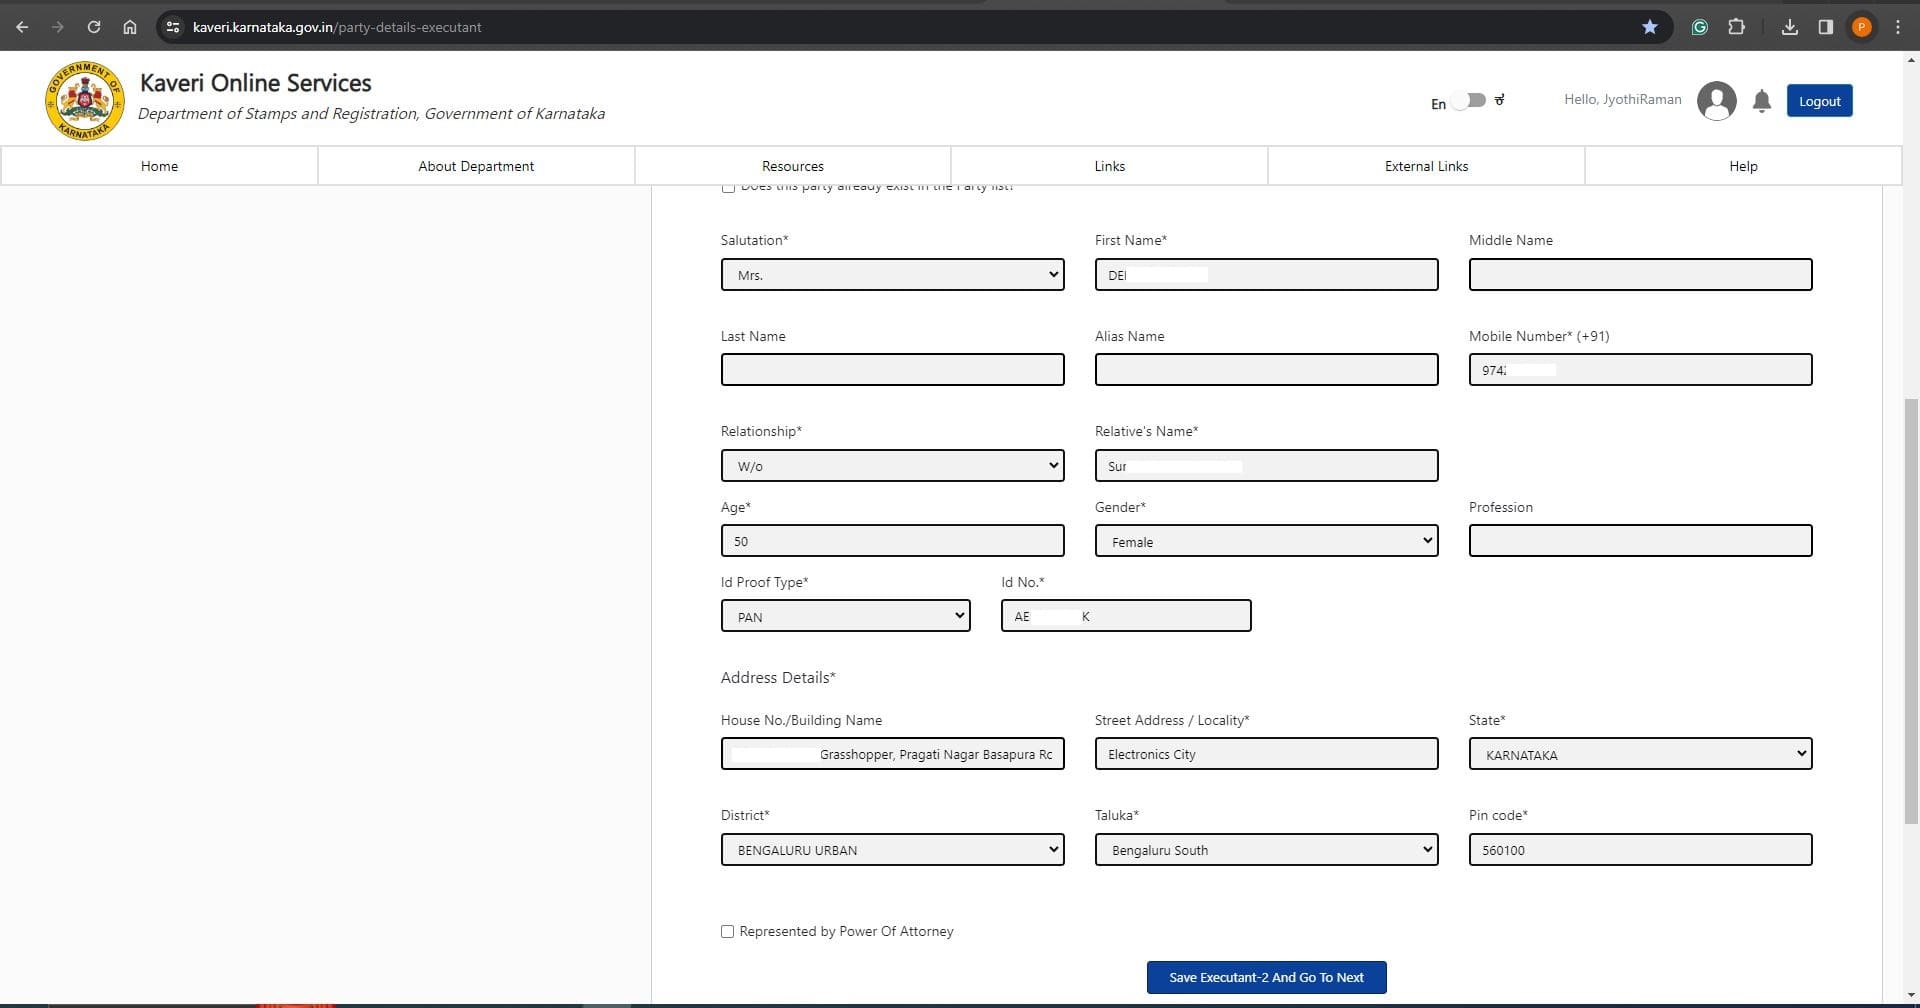Tick the party already exists checkbox
This screenshot has width=1920, height=1008.
click(728, 188)
